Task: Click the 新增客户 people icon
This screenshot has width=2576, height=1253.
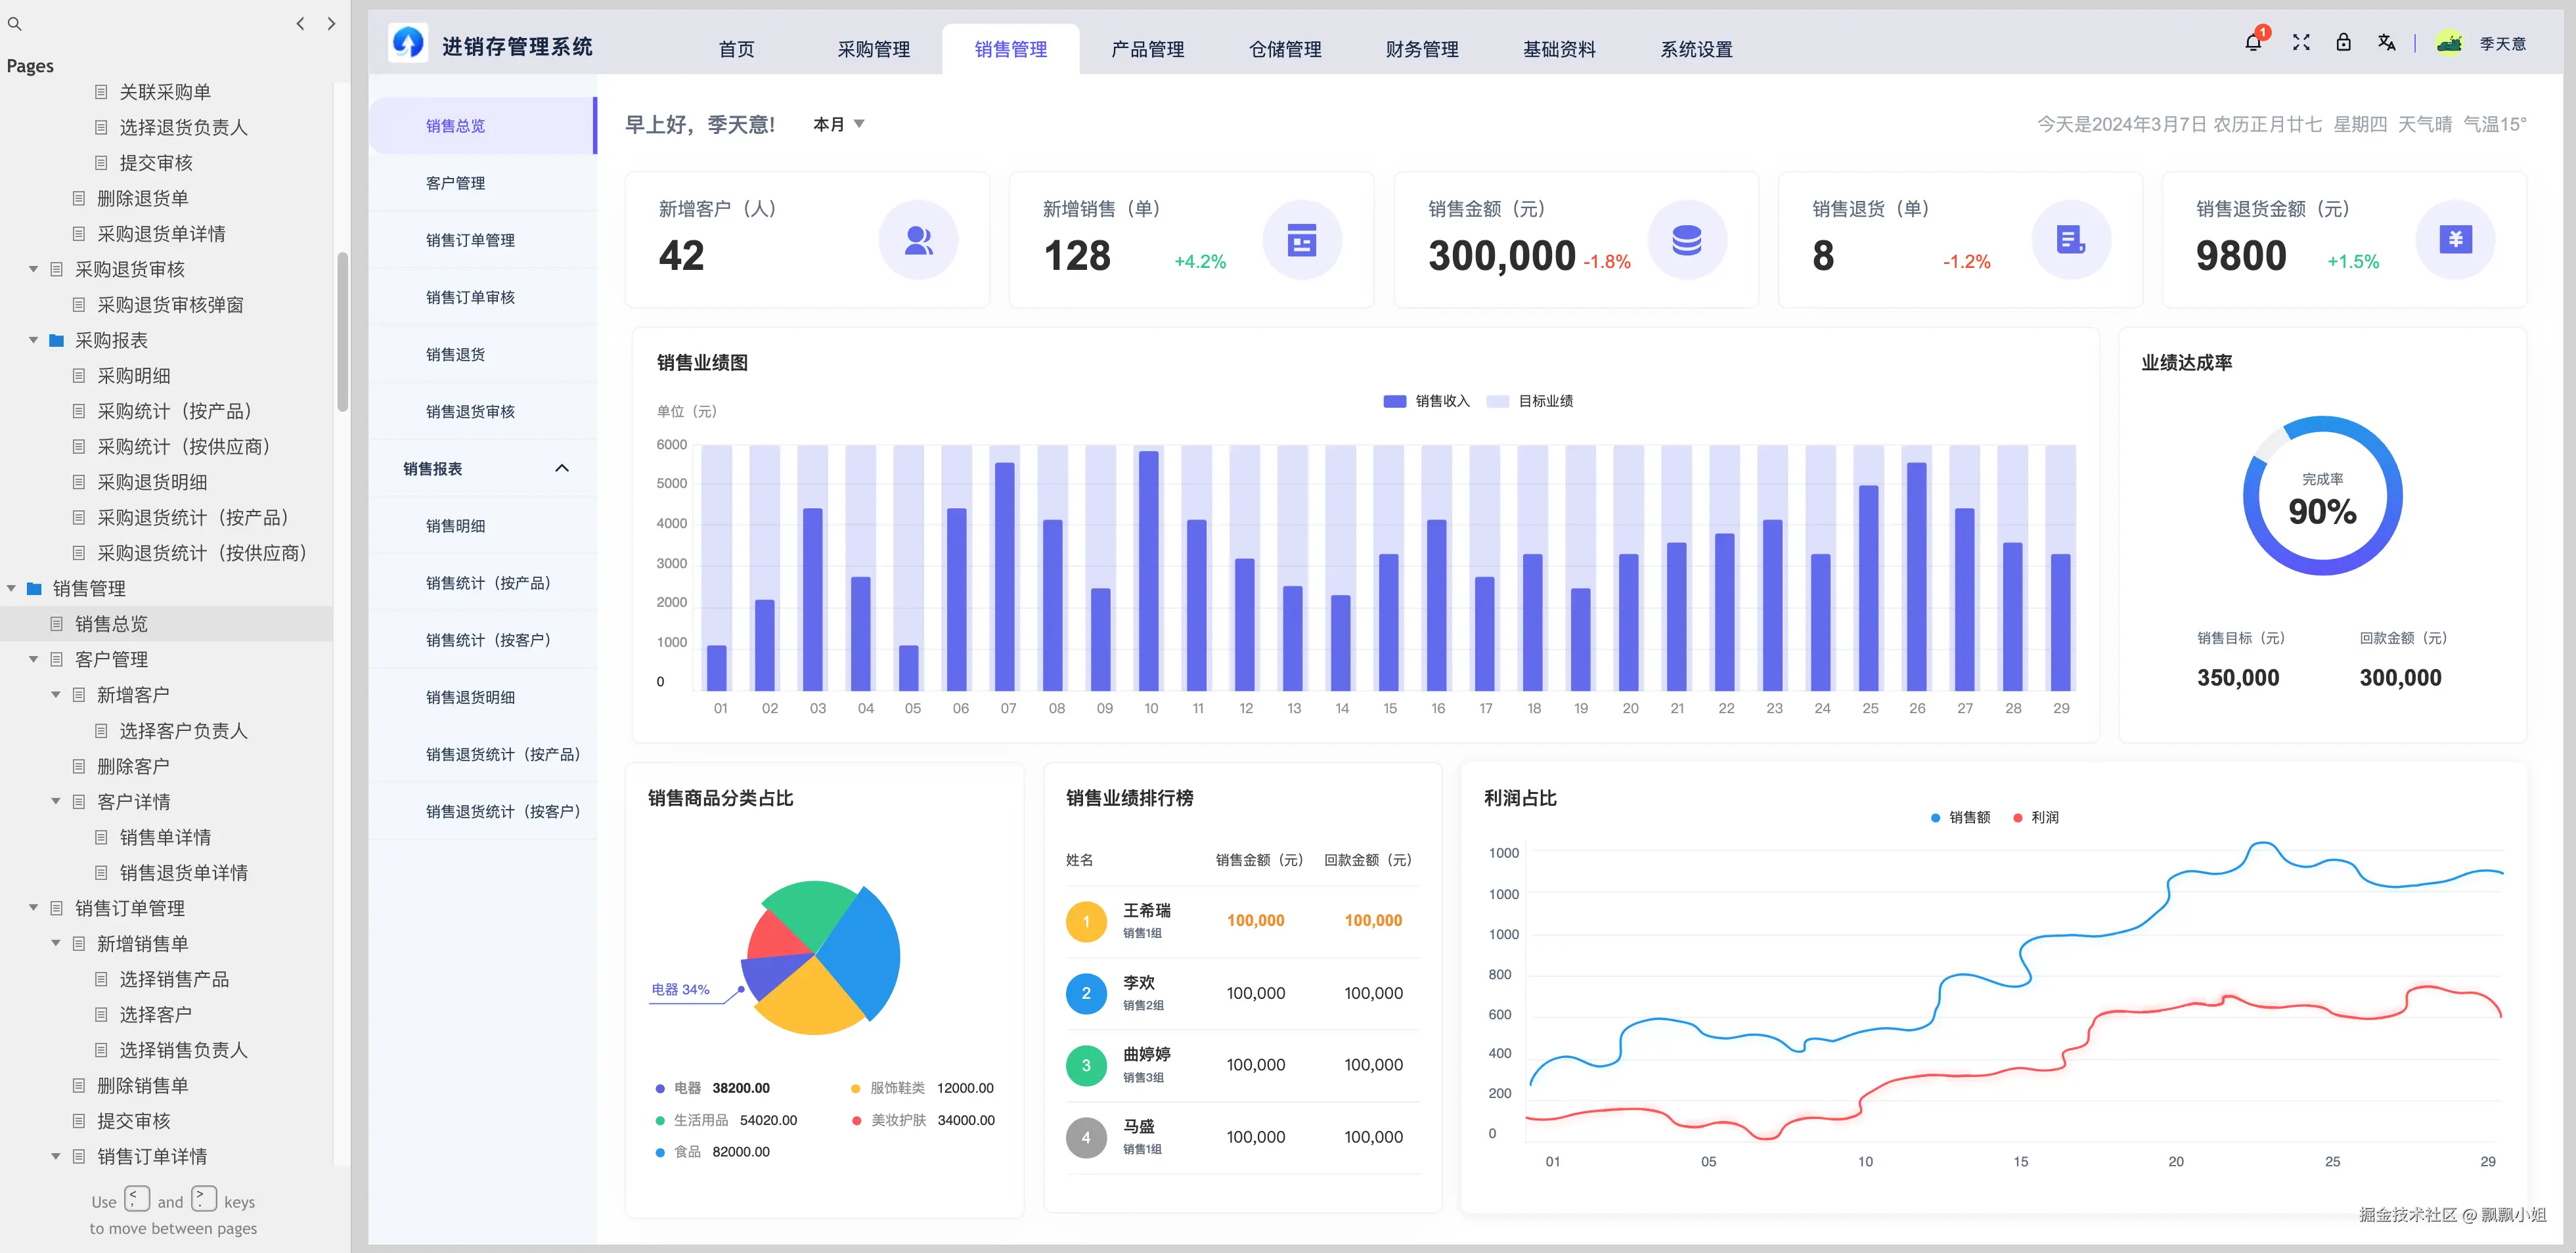Action: [x=917, y=239]
